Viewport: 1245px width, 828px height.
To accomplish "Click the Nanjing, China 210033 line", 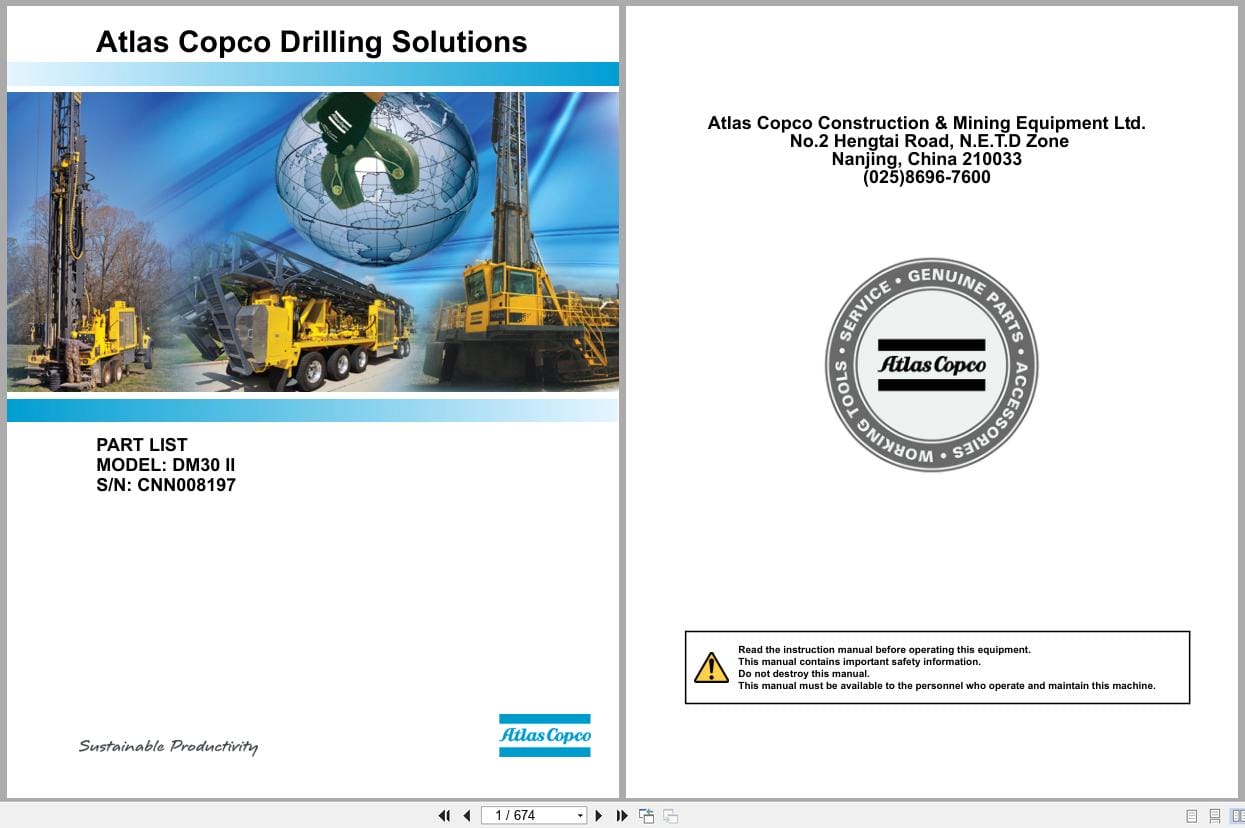I will [927, 159].
